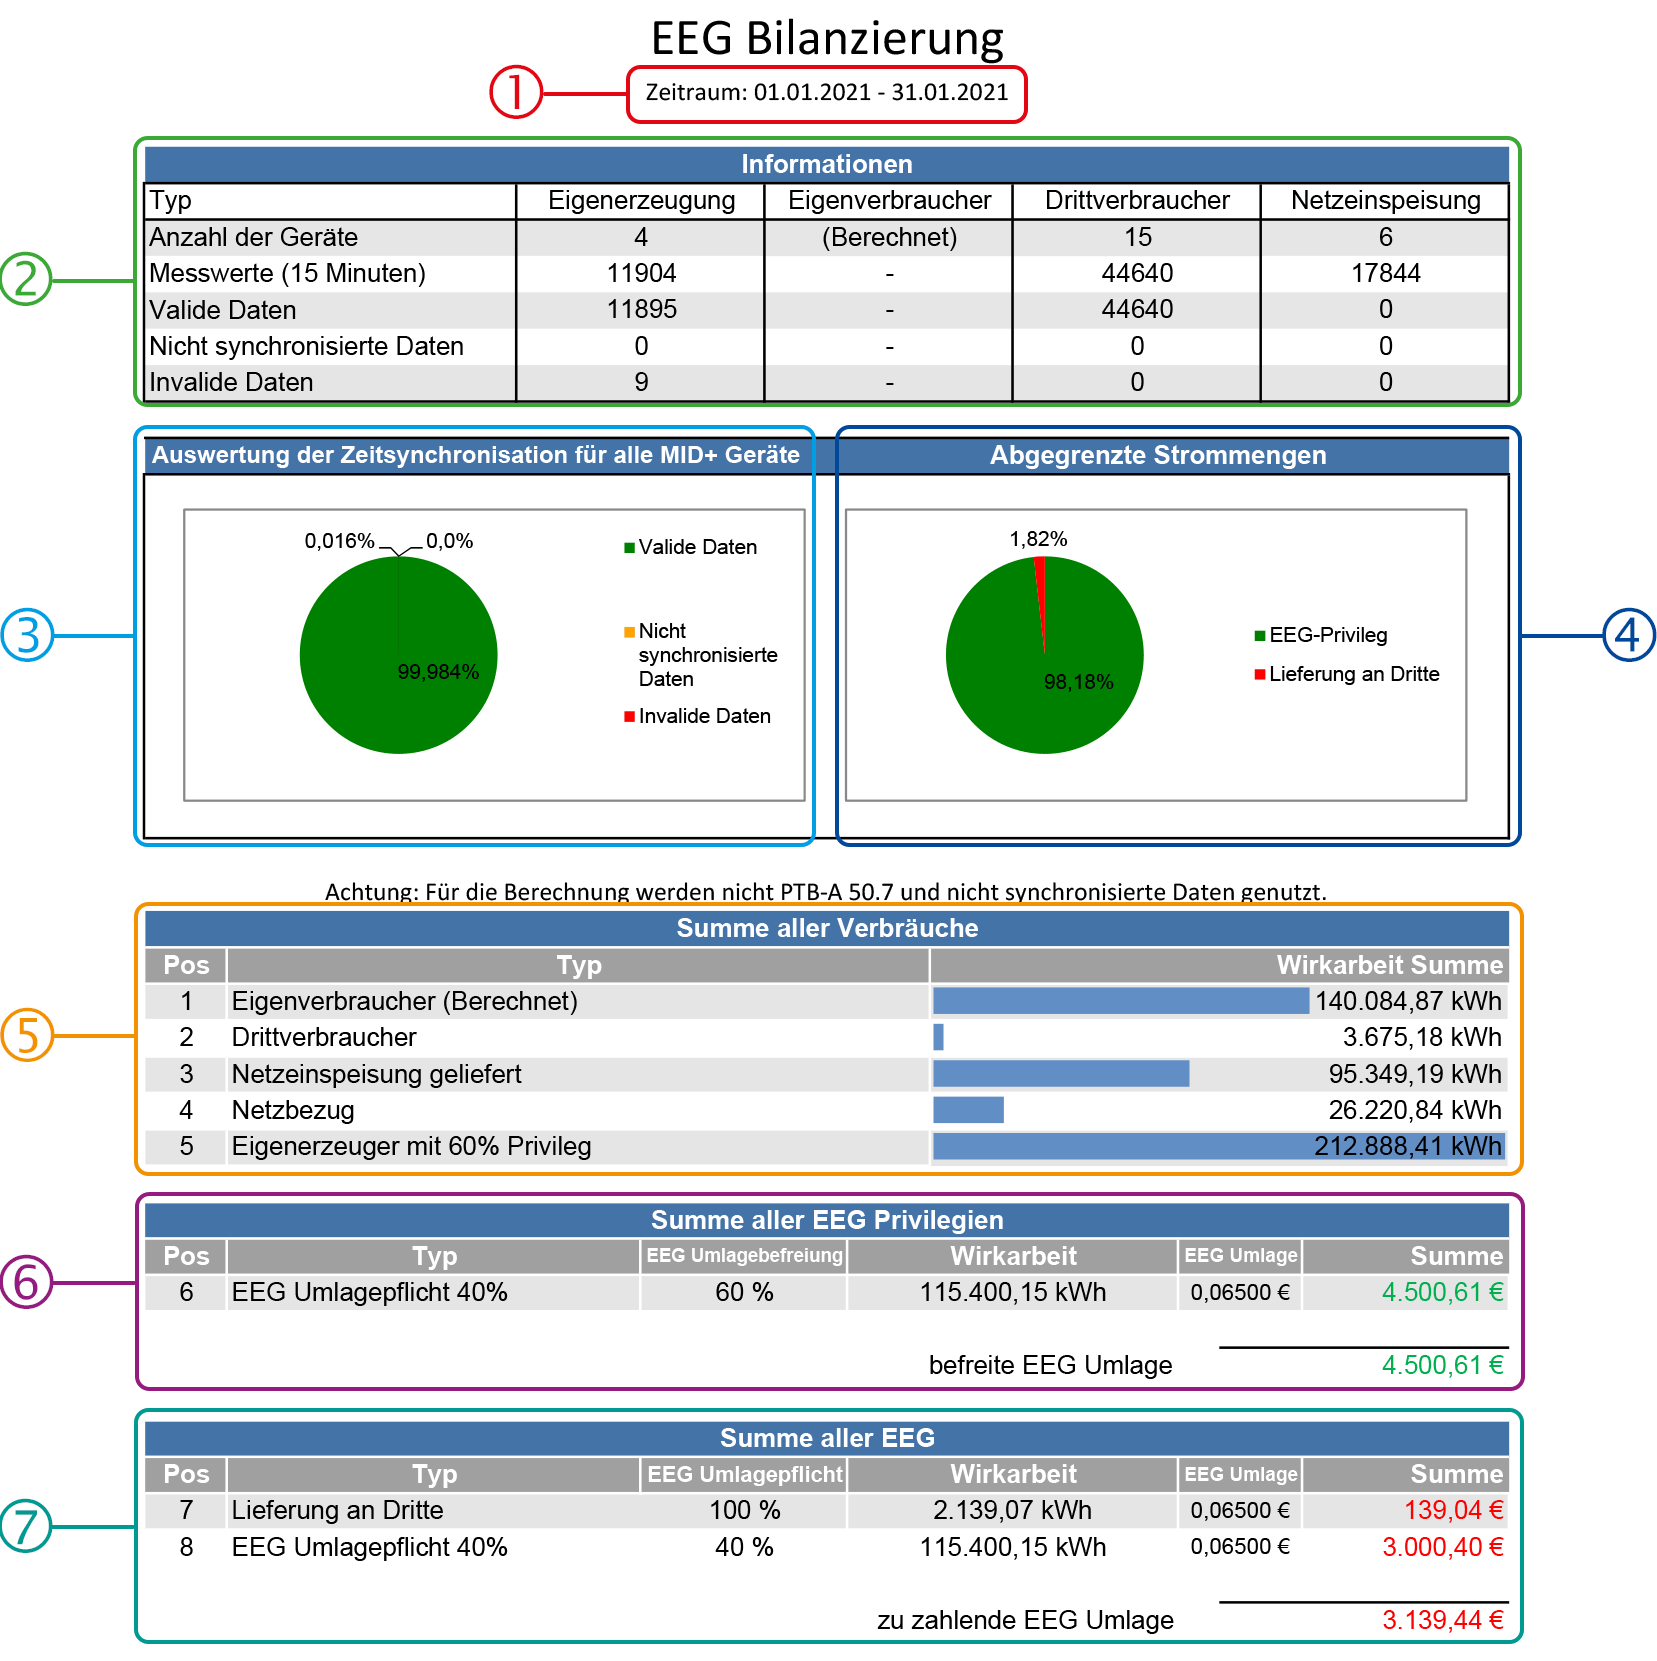Click the Netzbezug bar in Wirkarbeit Summe
The image size is (1657, 1661).
click(967, 1110)
